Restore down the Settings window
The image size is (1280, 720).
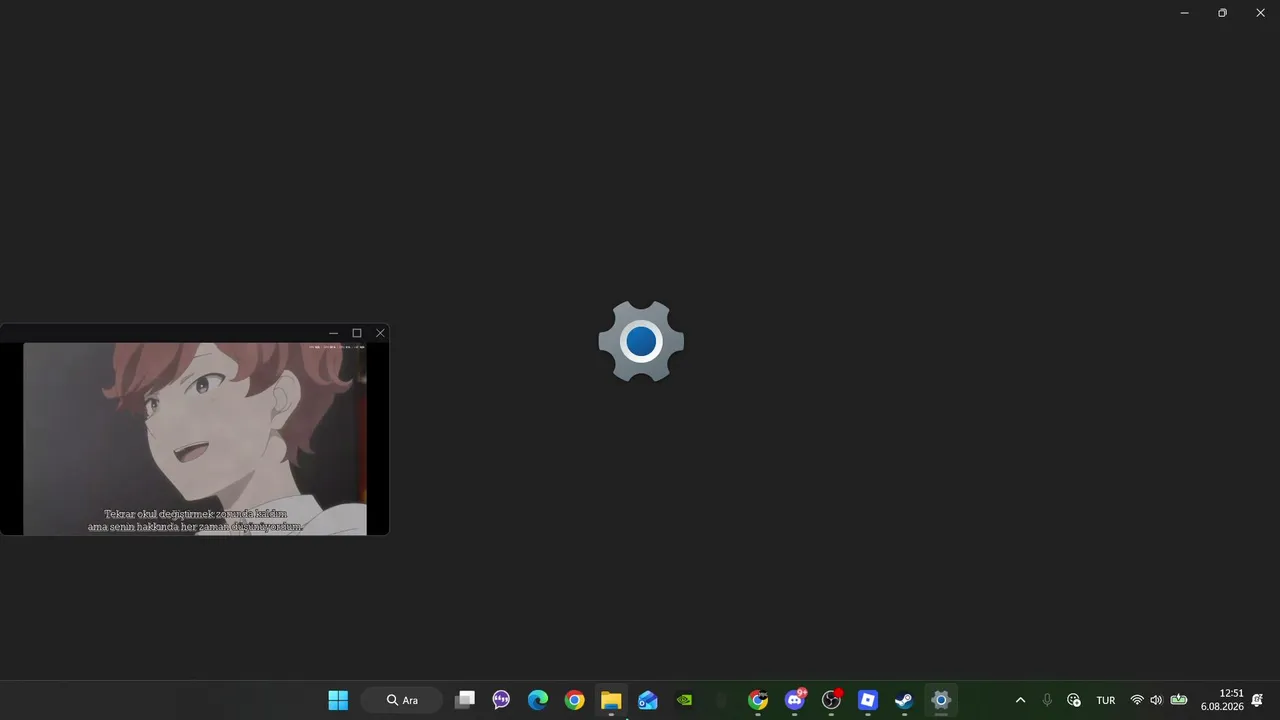coord(1222,13)
